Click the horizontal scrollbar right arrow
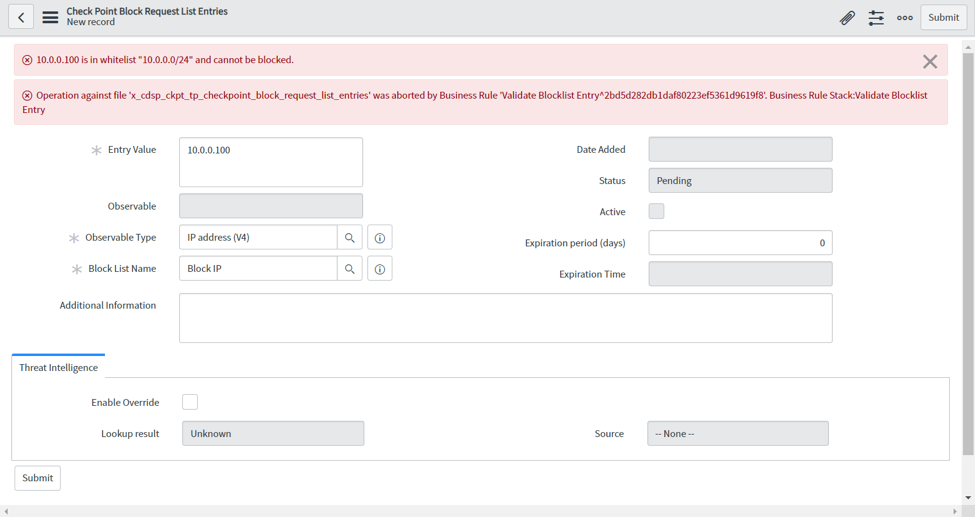 [956, 511]
